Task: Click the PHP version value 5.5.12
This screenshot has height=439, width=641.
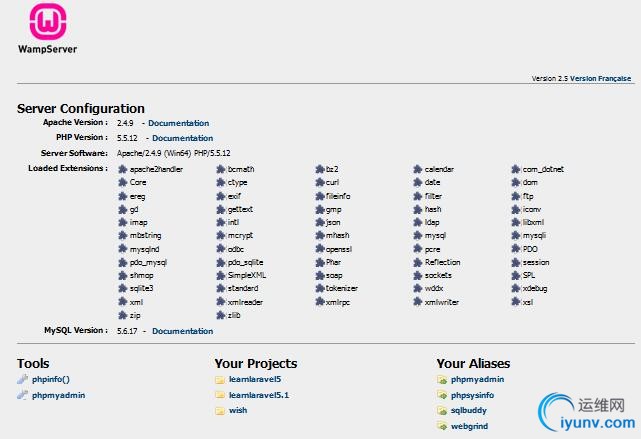Action: [x=127, y=138]
